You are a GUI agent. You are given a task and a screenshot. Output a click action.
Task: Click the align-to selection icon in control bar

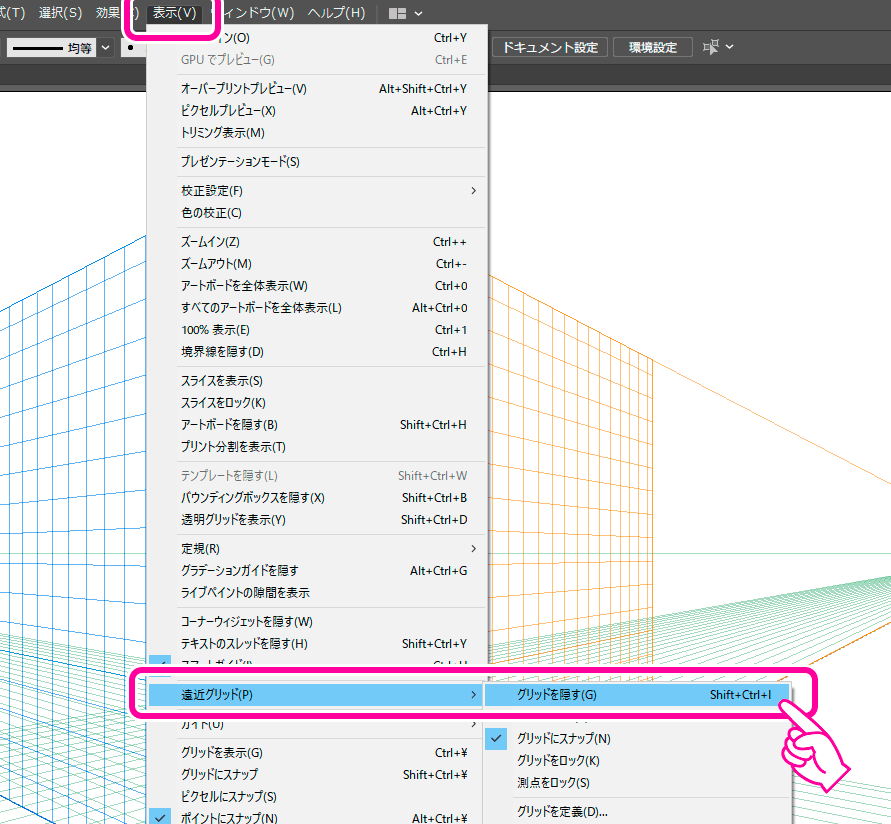[710, 47]
